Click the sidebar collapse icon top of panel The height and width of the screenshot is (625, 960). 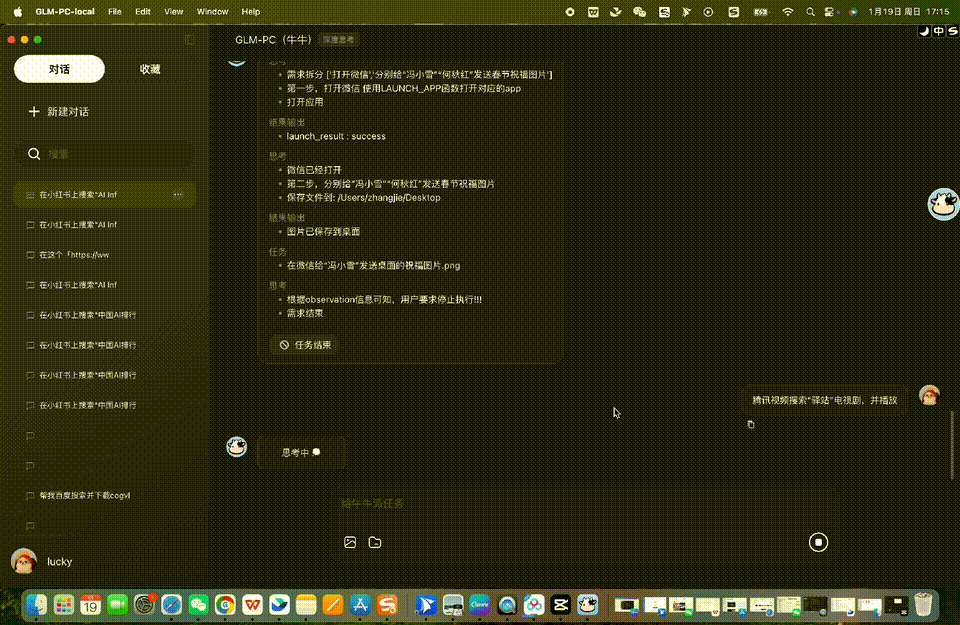[189, 40]
